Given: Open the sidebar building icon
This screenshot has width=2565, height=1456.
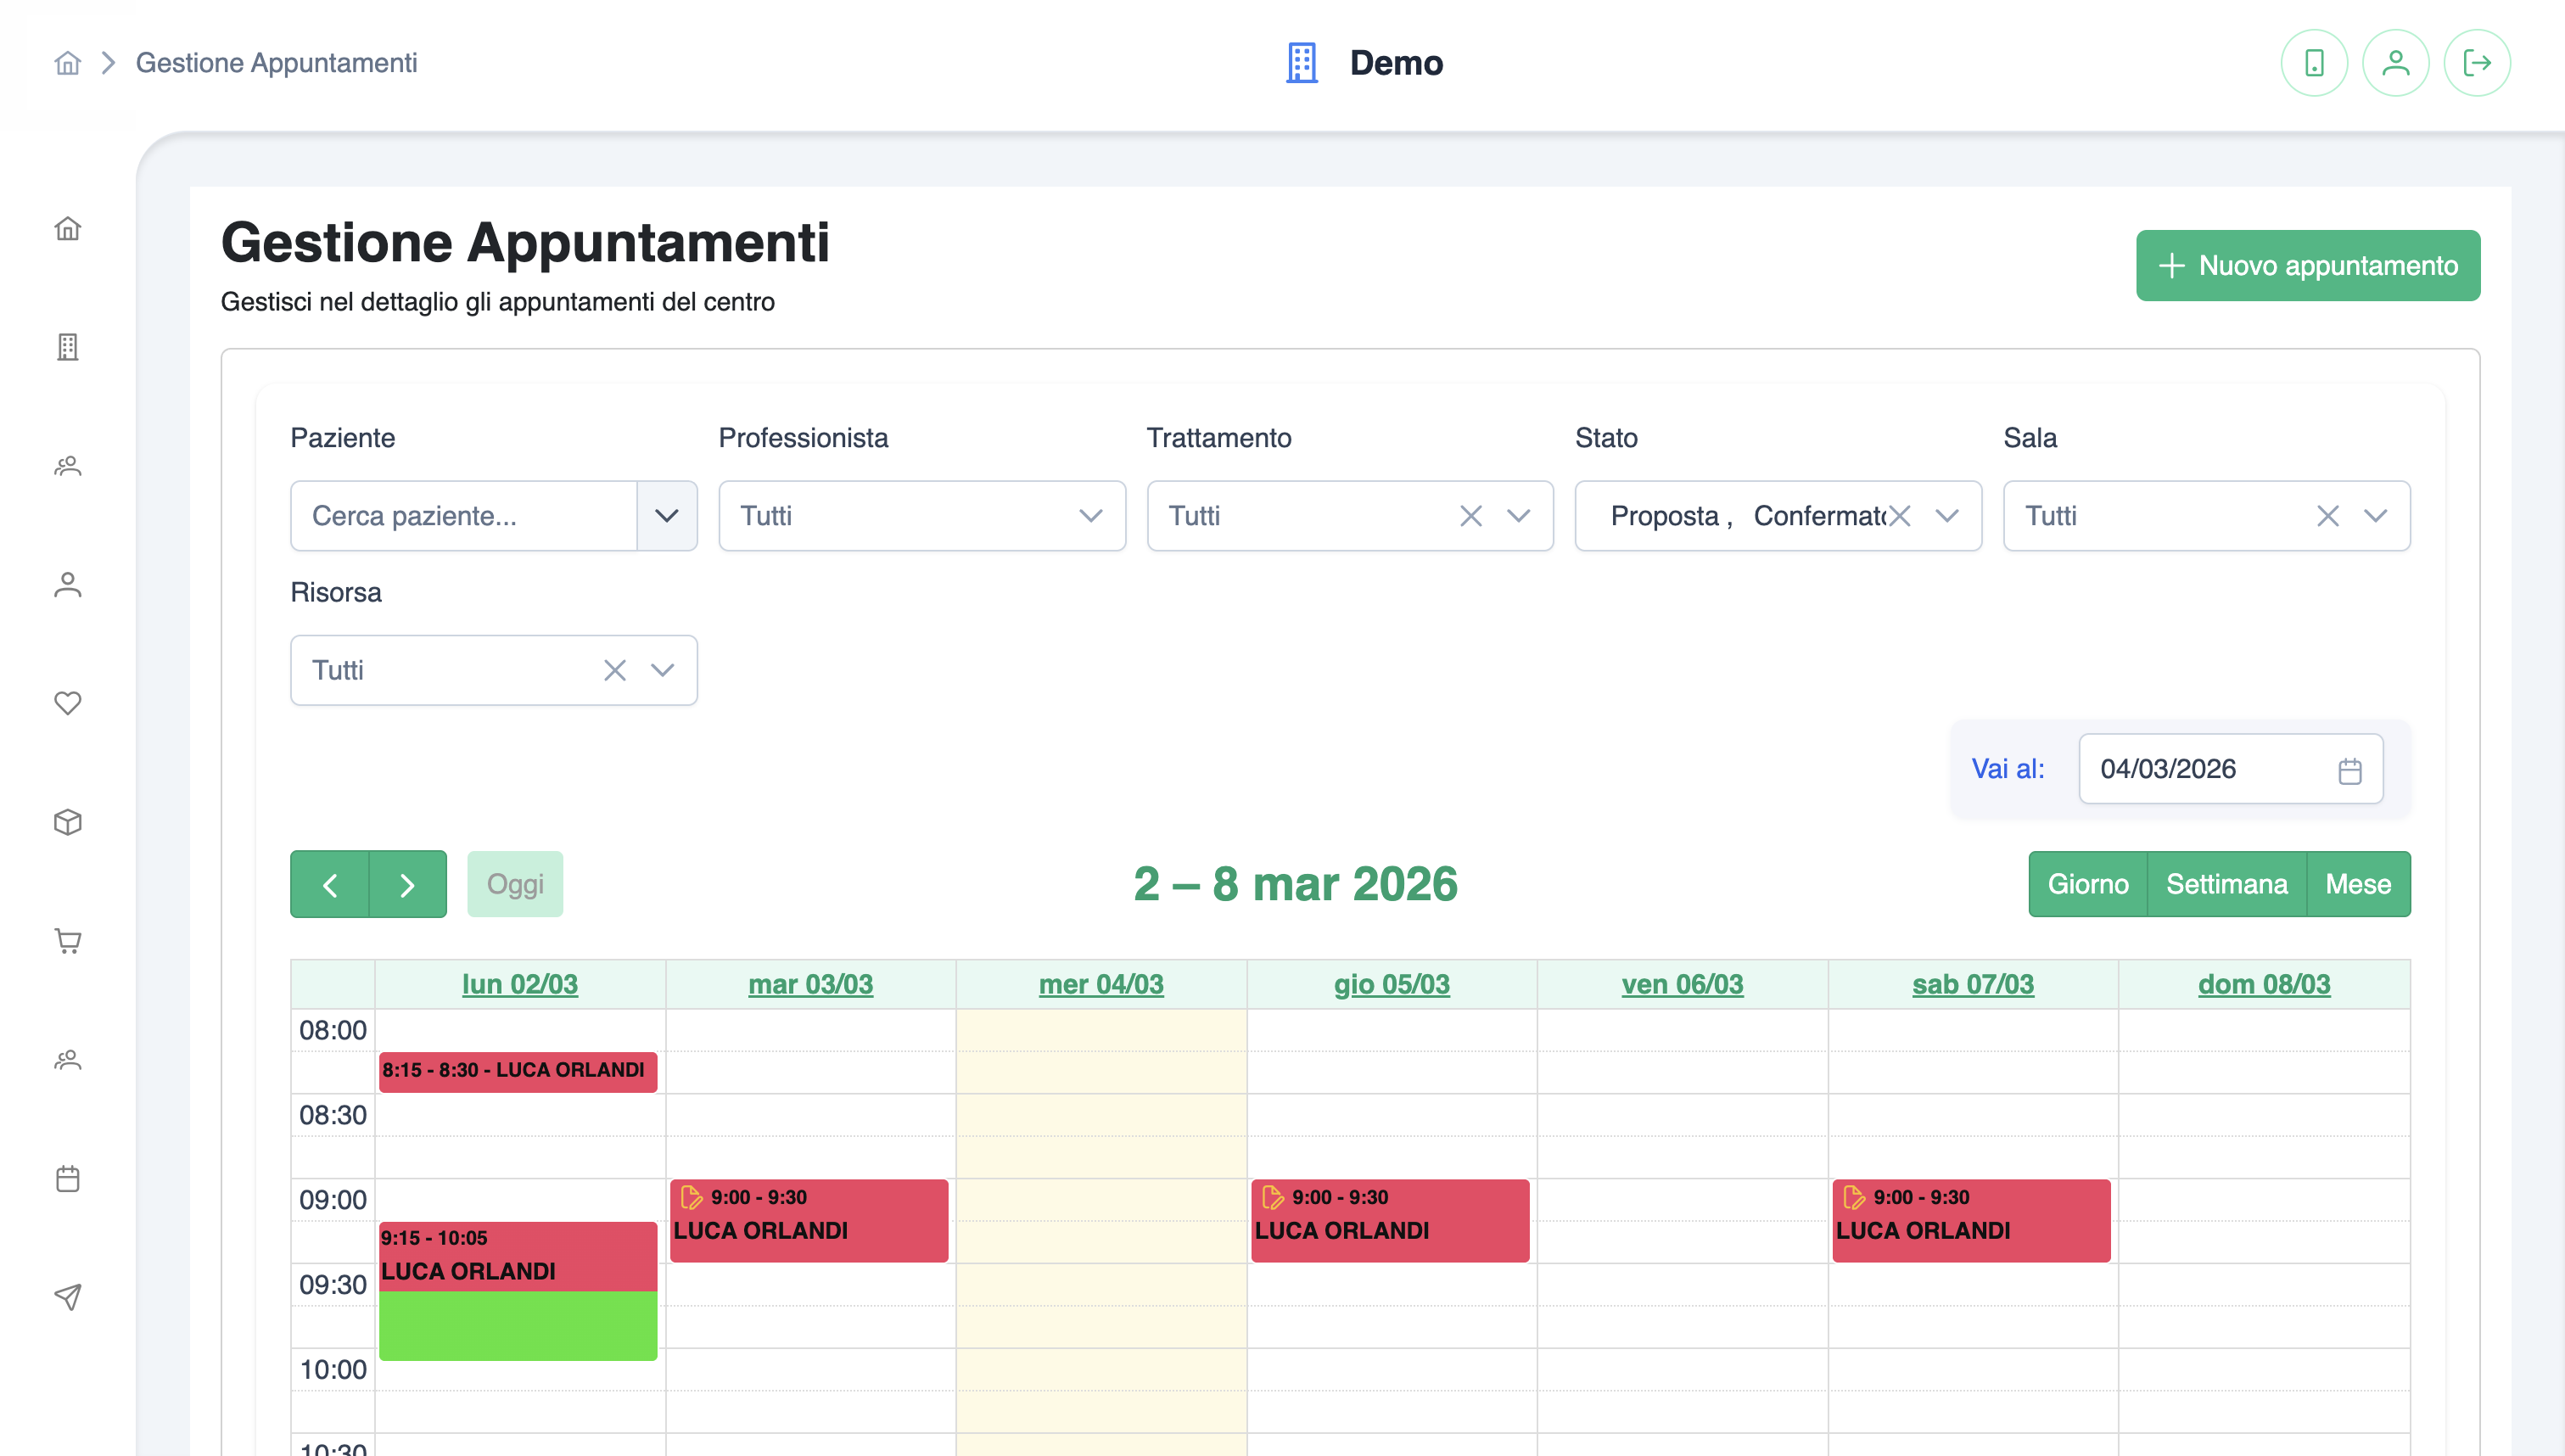Looking at the screenshot, I should (x=67, y=347).
